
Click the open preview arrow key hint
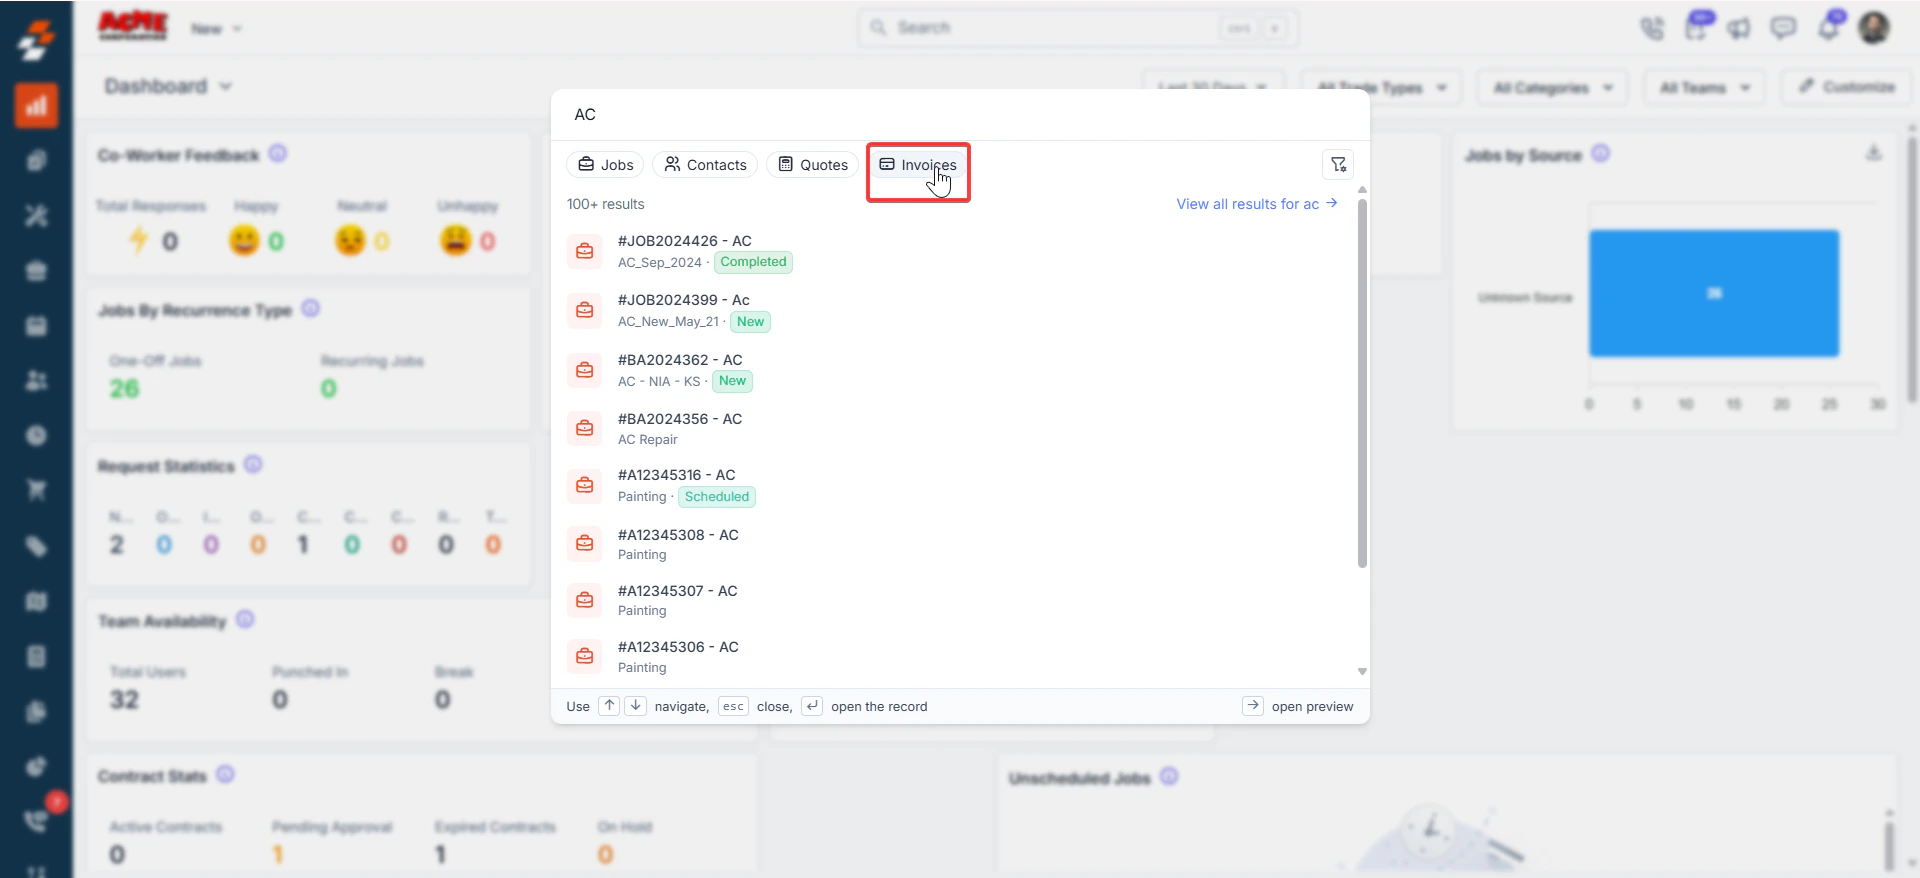pos(1253,706)
